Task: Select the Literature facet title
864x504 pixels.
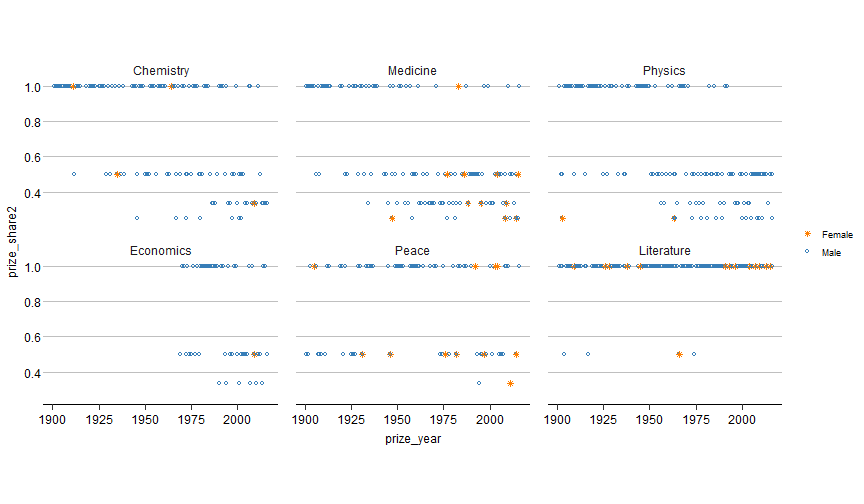Action: click(x=664, y=250)
